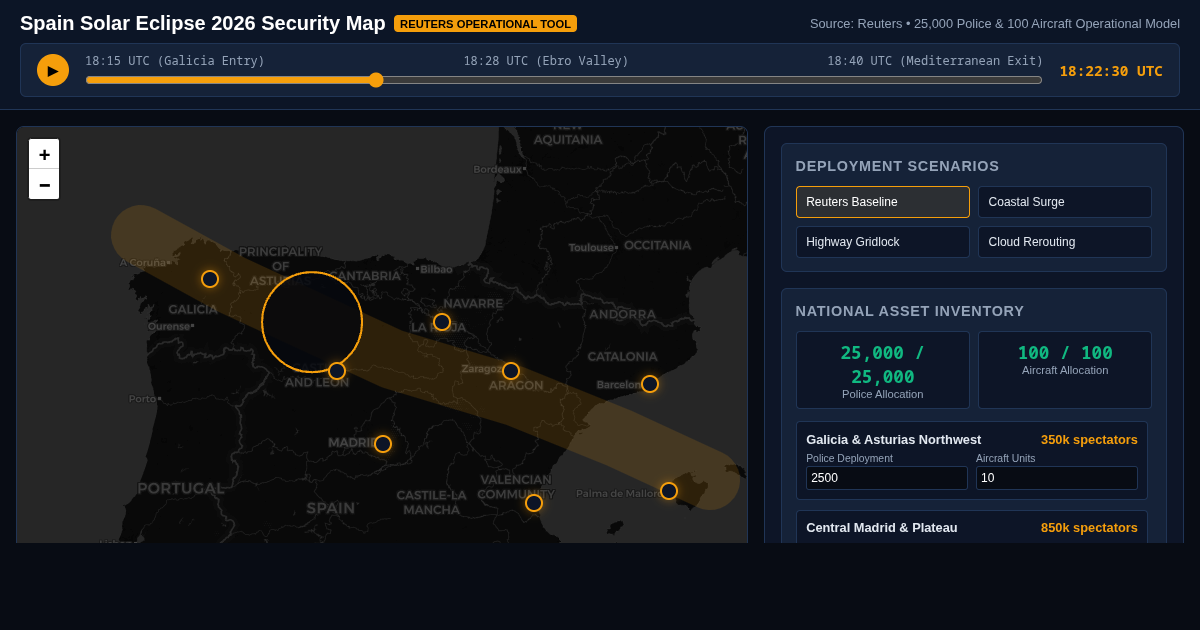Edit Galicia & Asturias Aircraft Units field
Screen dimensions: 1200x630
pyautogui.click(x=1057, y=478)
